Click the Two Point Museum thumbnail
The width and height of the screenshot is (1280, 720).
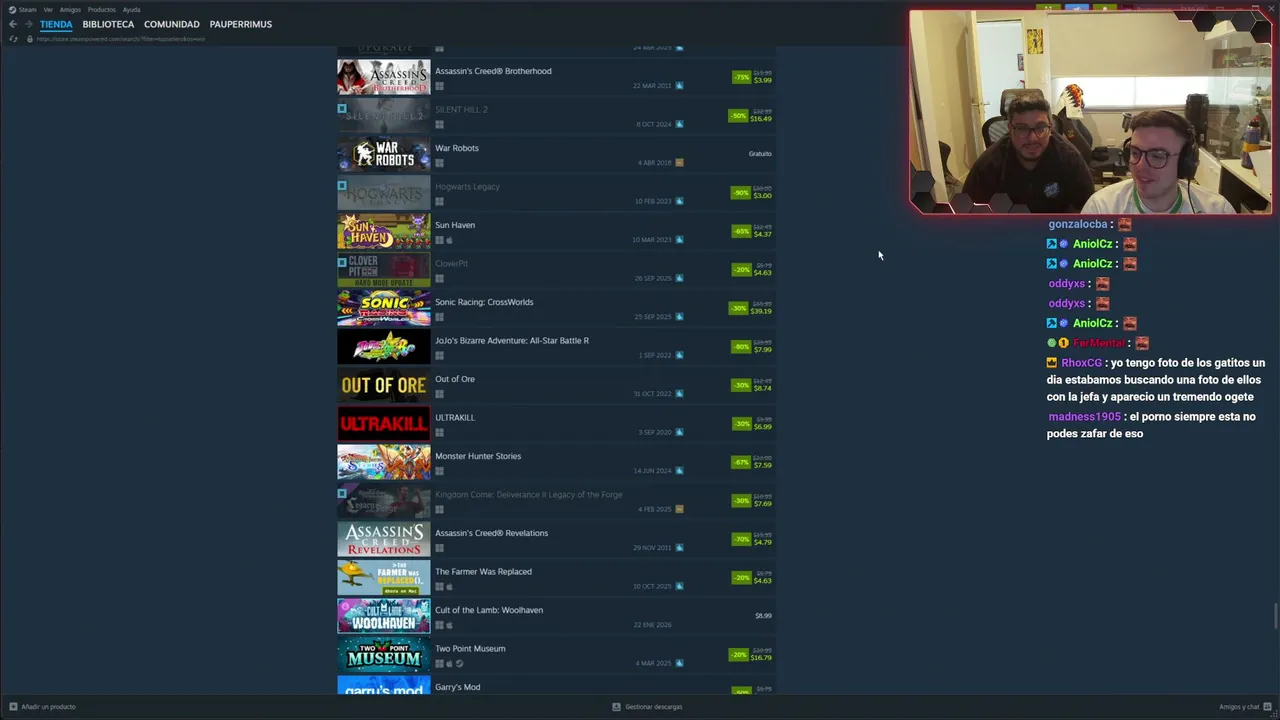point(384,655)
